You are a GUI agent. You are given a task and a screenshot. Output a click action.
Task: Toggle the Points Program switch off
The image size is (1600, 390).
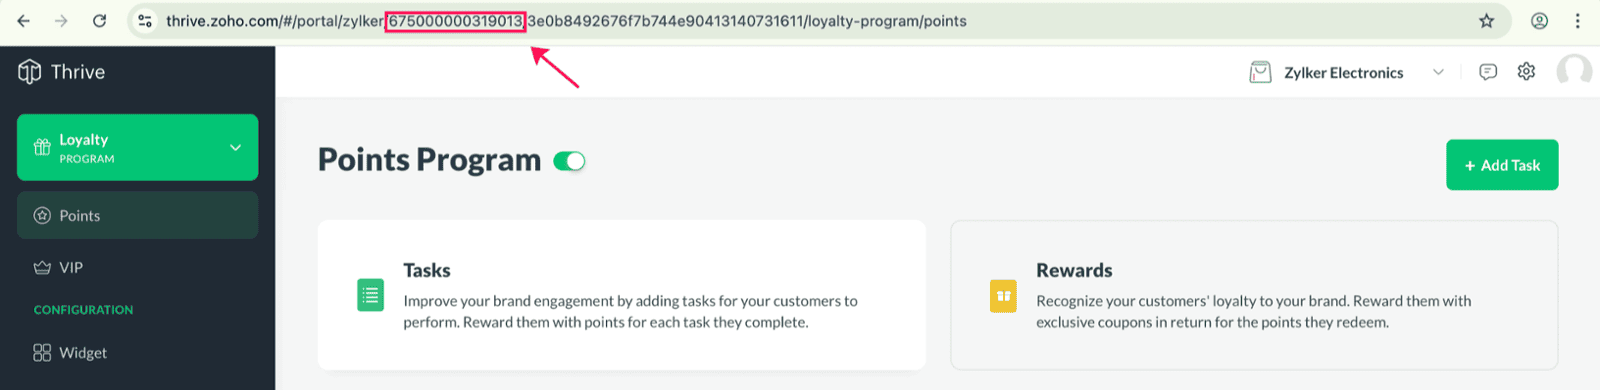point(570,161)
